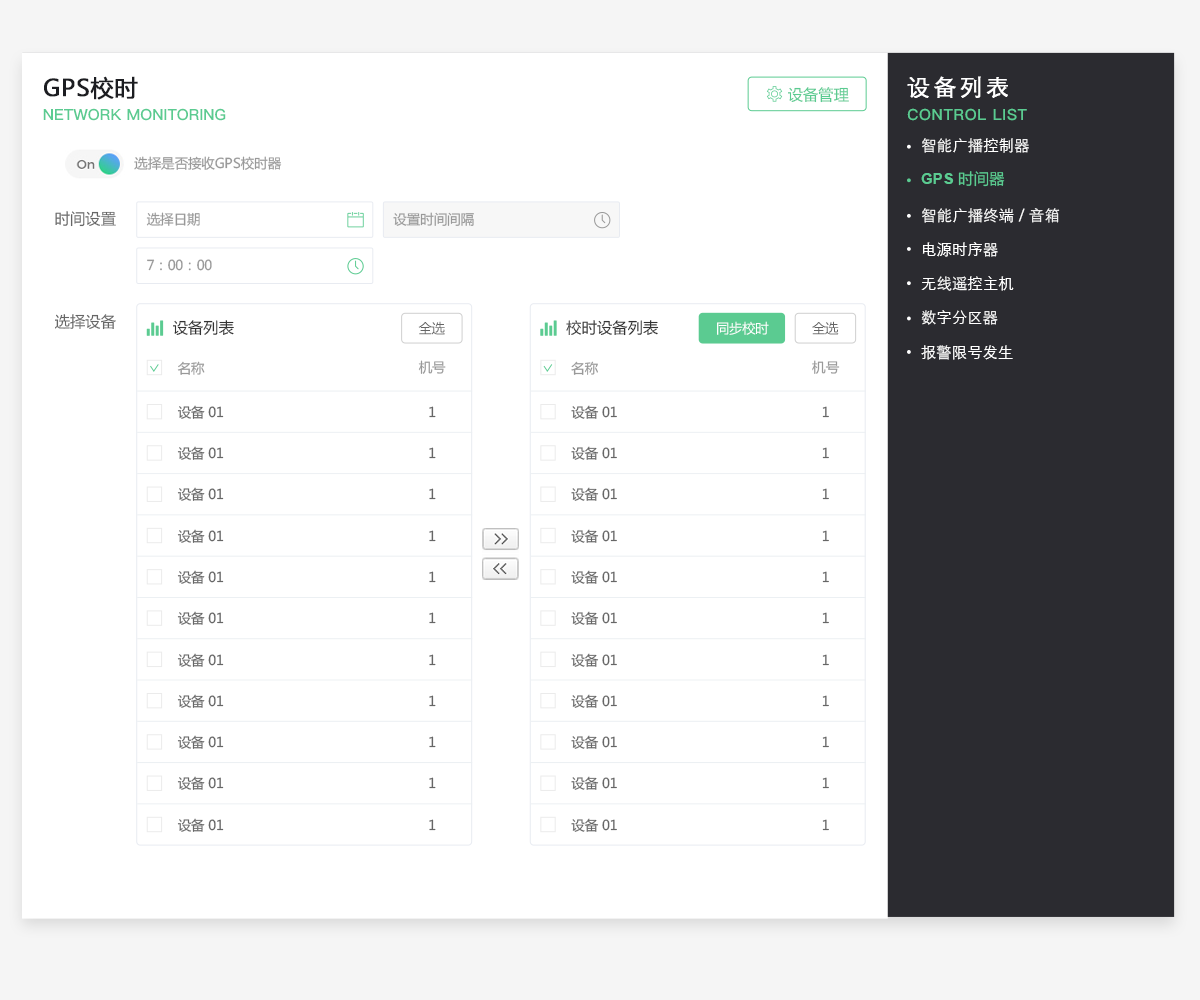Screen dimensions: 1200x1000
Task: Check the first 设备 01 row in 校时设备列表
Action: tap(548, 412)
